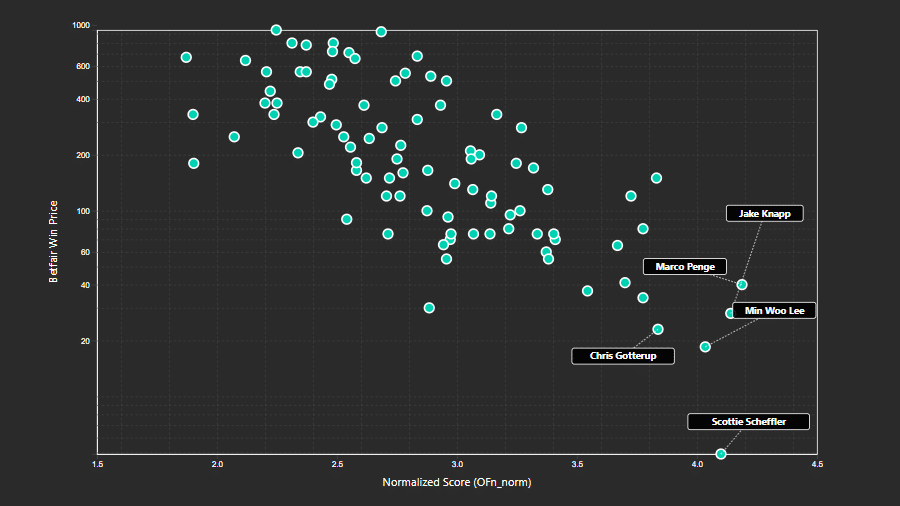Select Scottie Scheffler's data point at chart bottom
This screenshot has height=506, width=900.
tap(721, 454)
